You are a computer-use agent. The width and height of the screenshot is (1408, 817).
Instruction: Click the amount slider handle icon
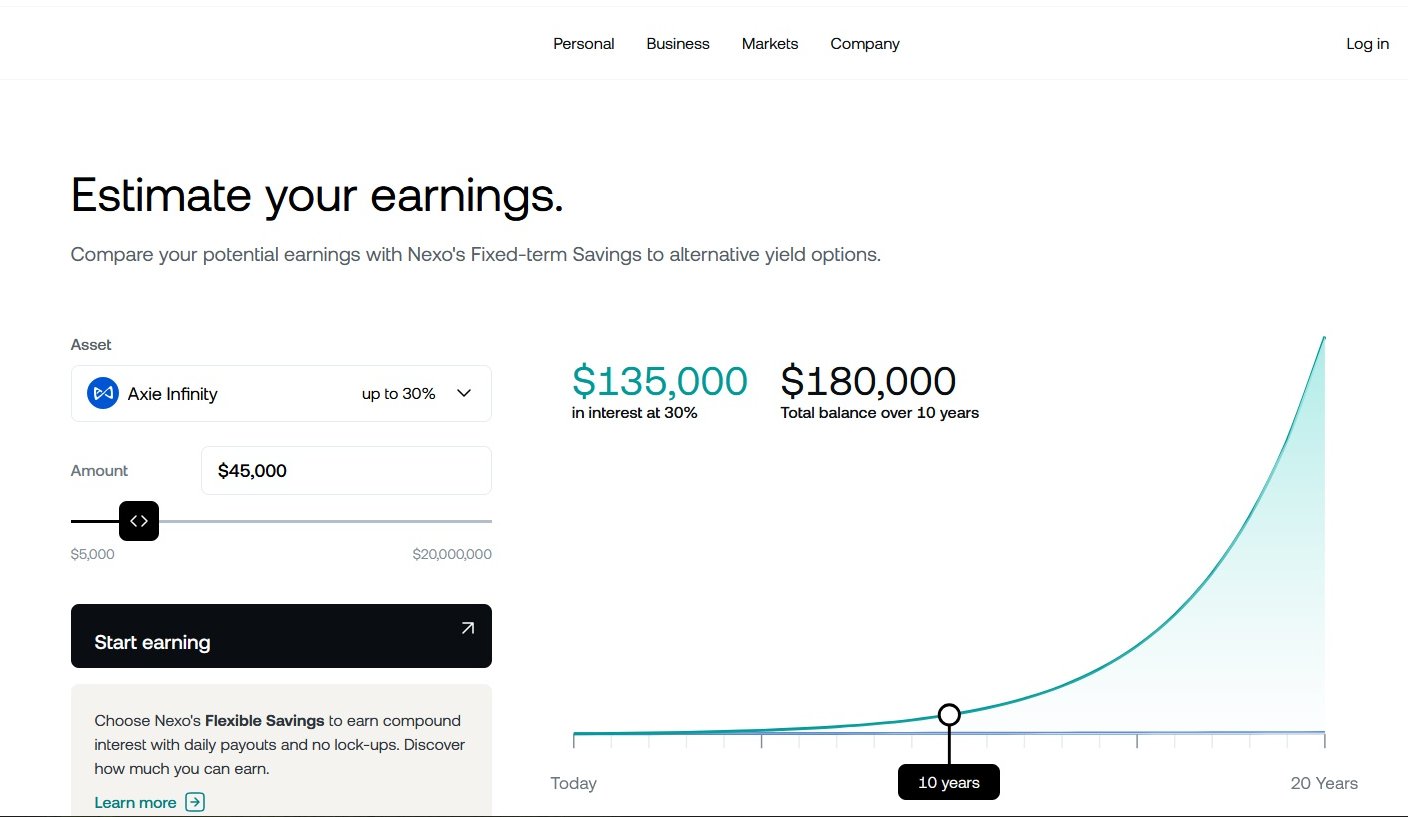139,521
